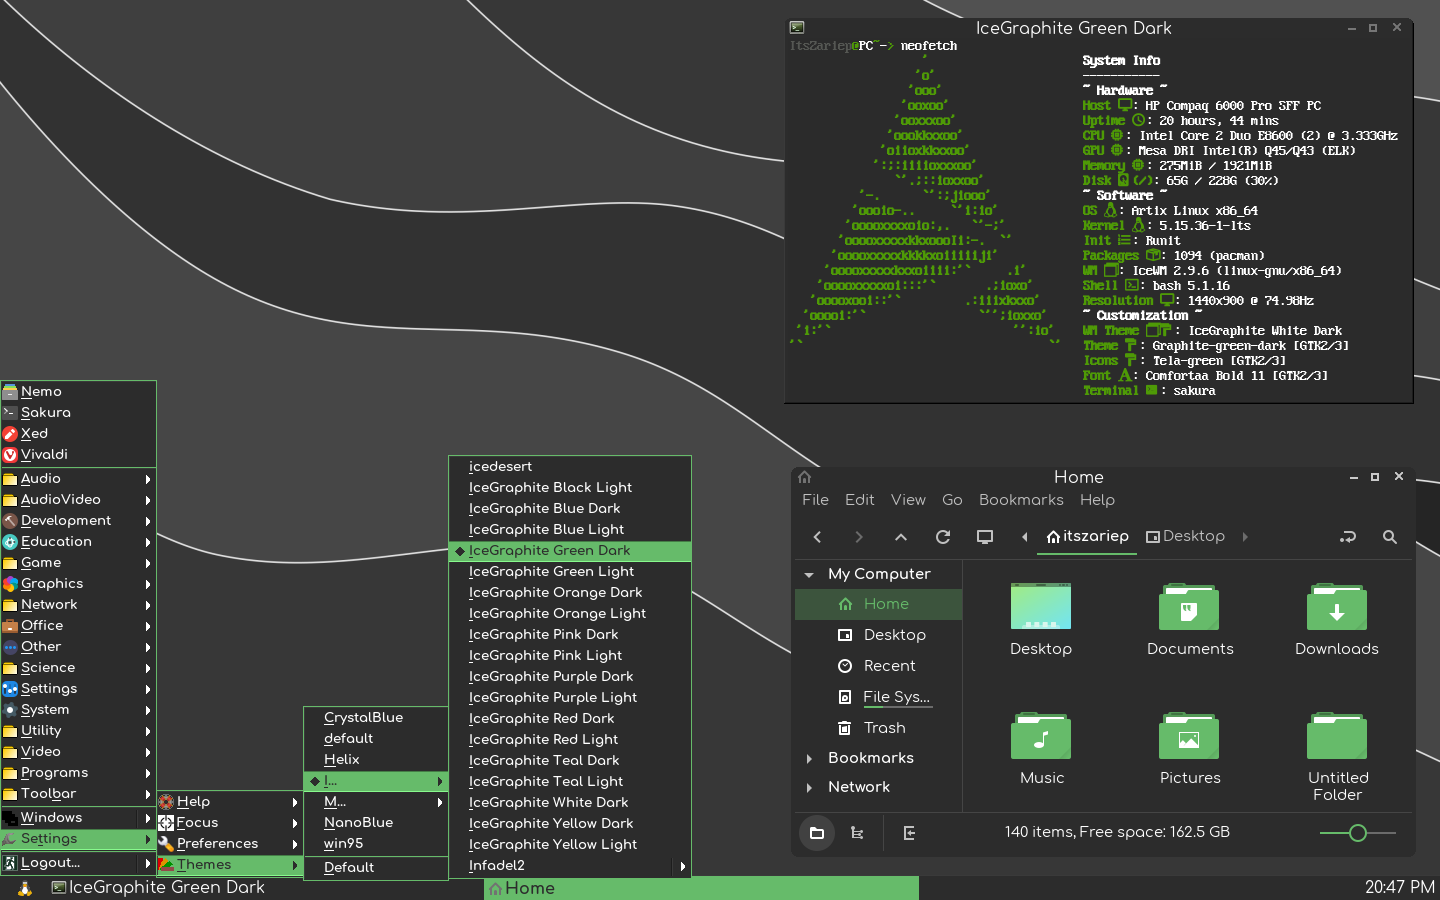
Task: Expand the Preferences submenu
Action: tap(229, 844)
